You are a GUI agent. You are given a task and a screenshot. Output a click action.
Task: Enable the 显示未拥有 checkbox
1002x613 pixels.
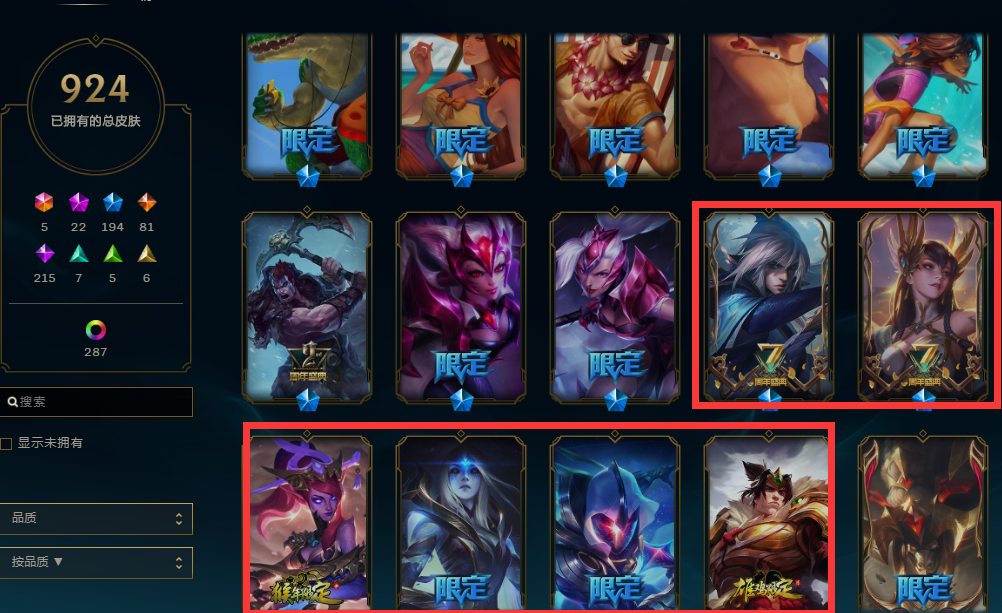coord(6,444)
